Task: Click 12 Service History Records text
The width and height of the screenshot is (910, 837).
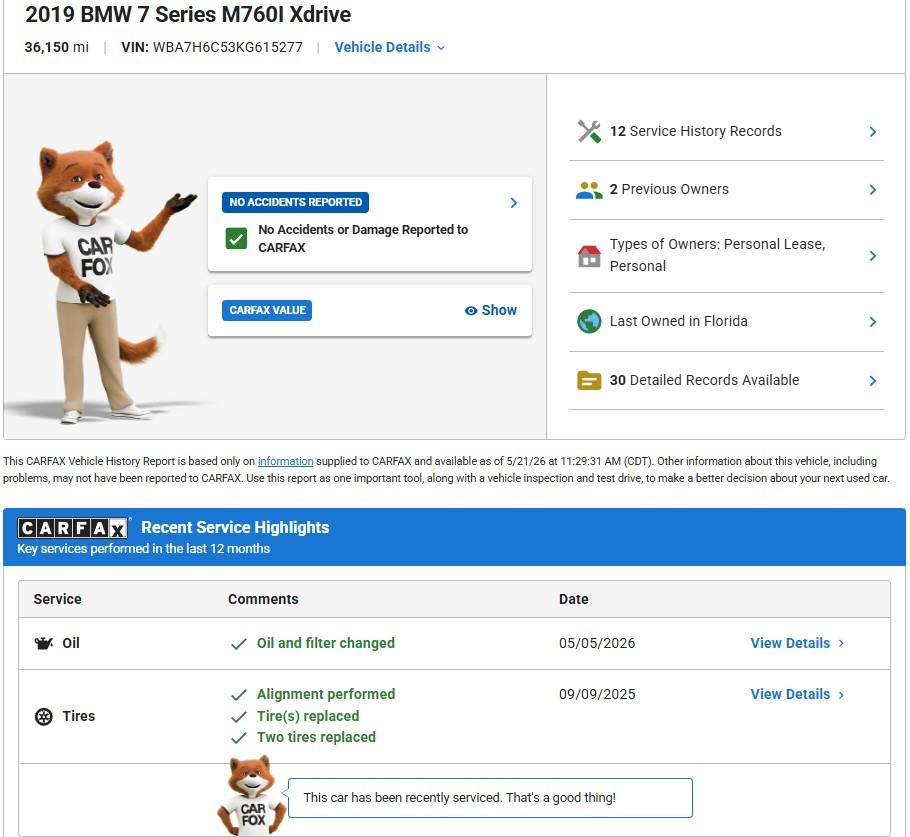Action: point(695,131)
